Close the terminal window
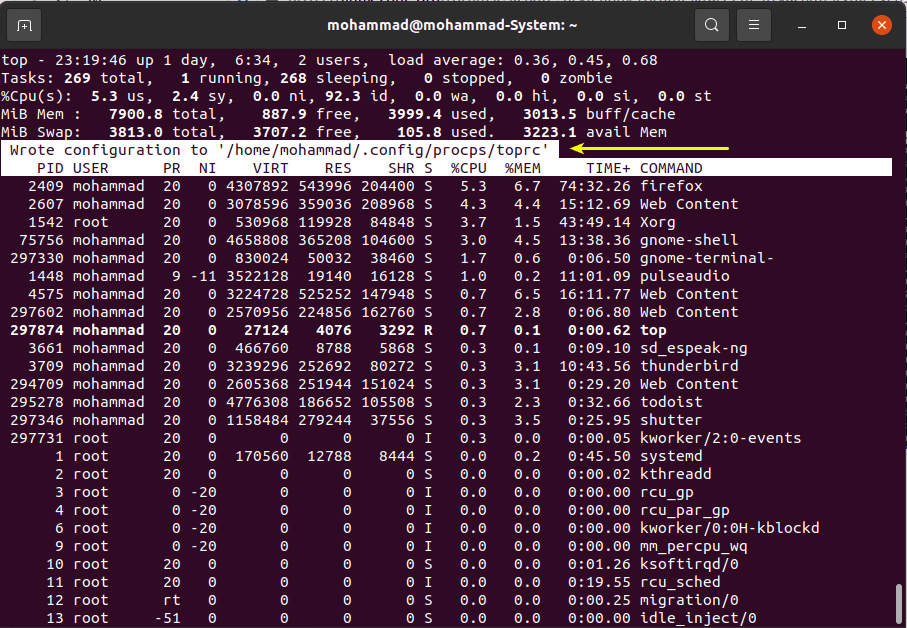This screenshot has height=628, width=907. (x=884, y=24)
